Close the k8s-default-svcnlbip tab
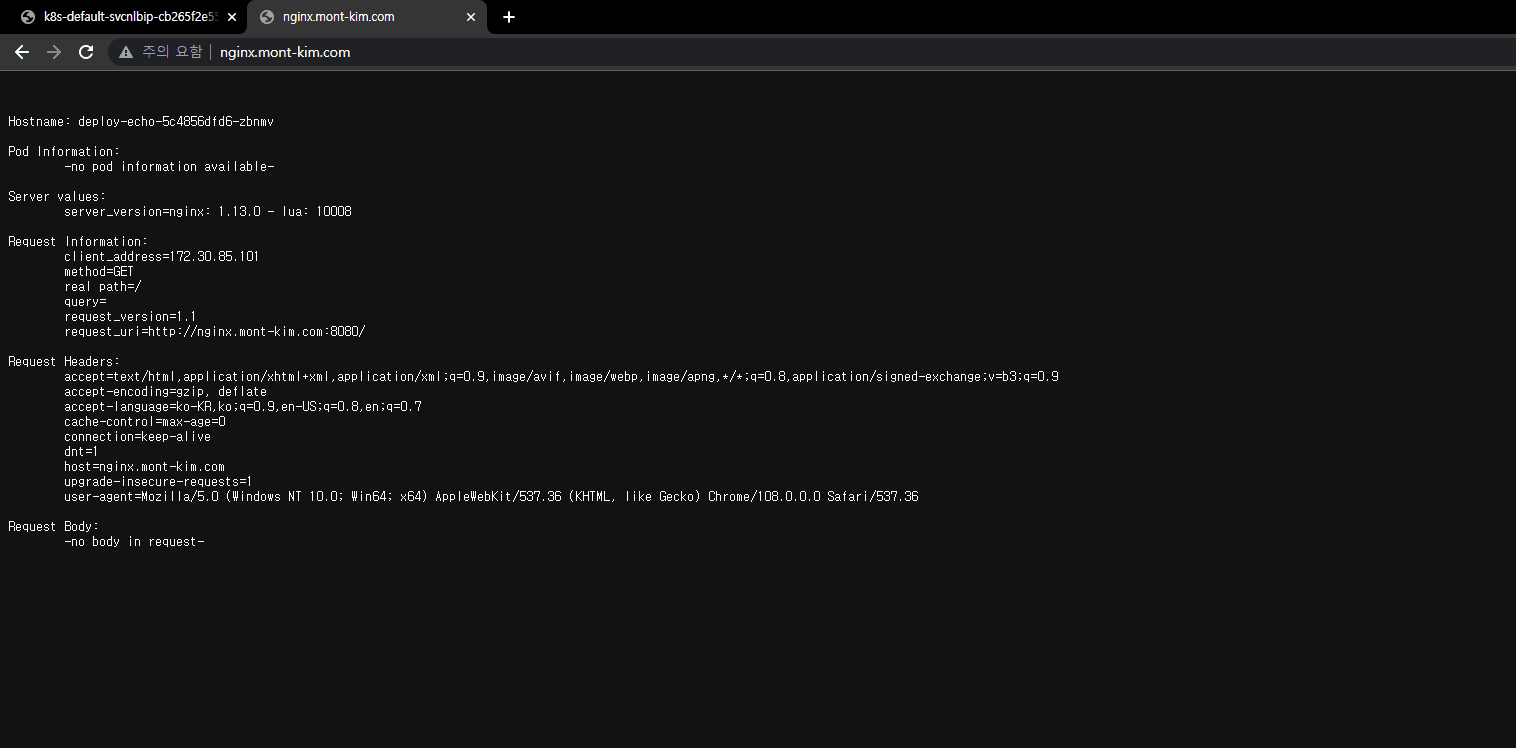The image size is (1516, 748). [x=232, y=17]
